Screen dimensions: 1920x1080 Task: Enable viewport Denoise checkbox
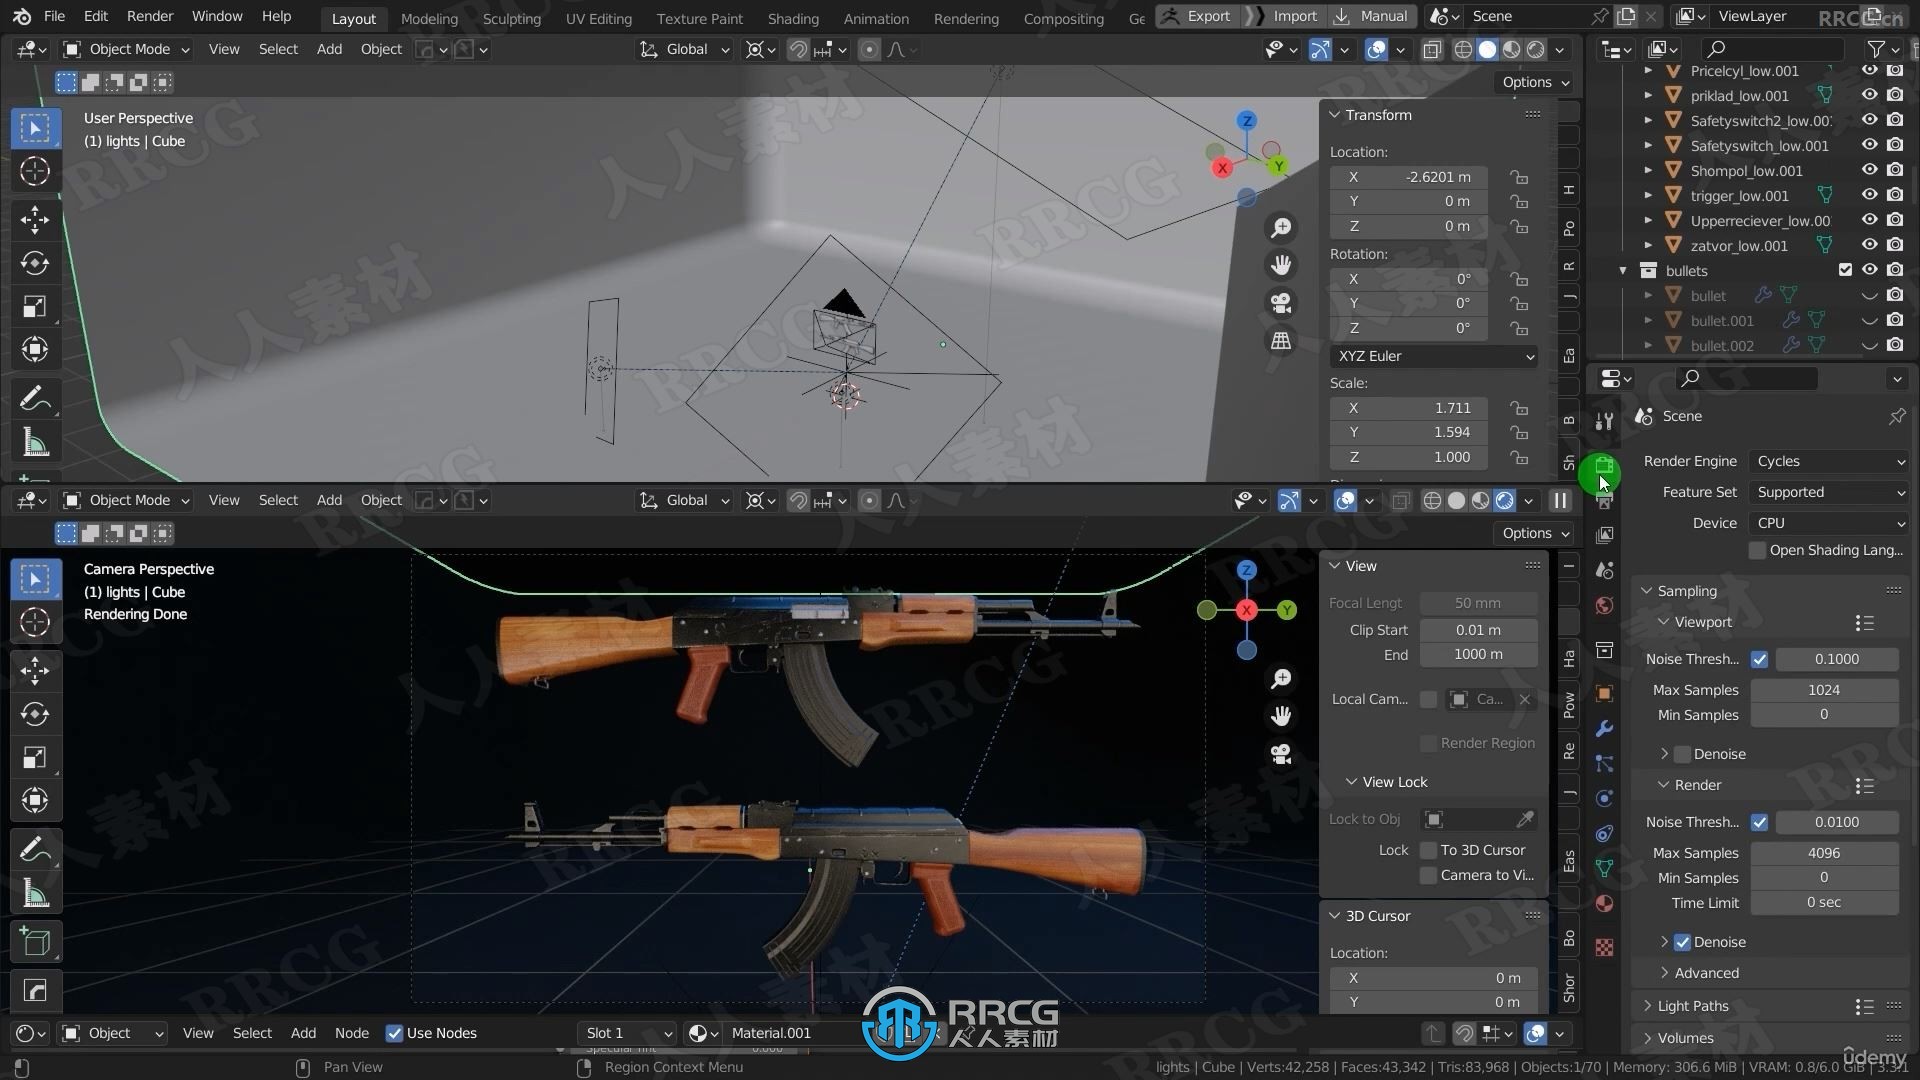coord(1682,754)
